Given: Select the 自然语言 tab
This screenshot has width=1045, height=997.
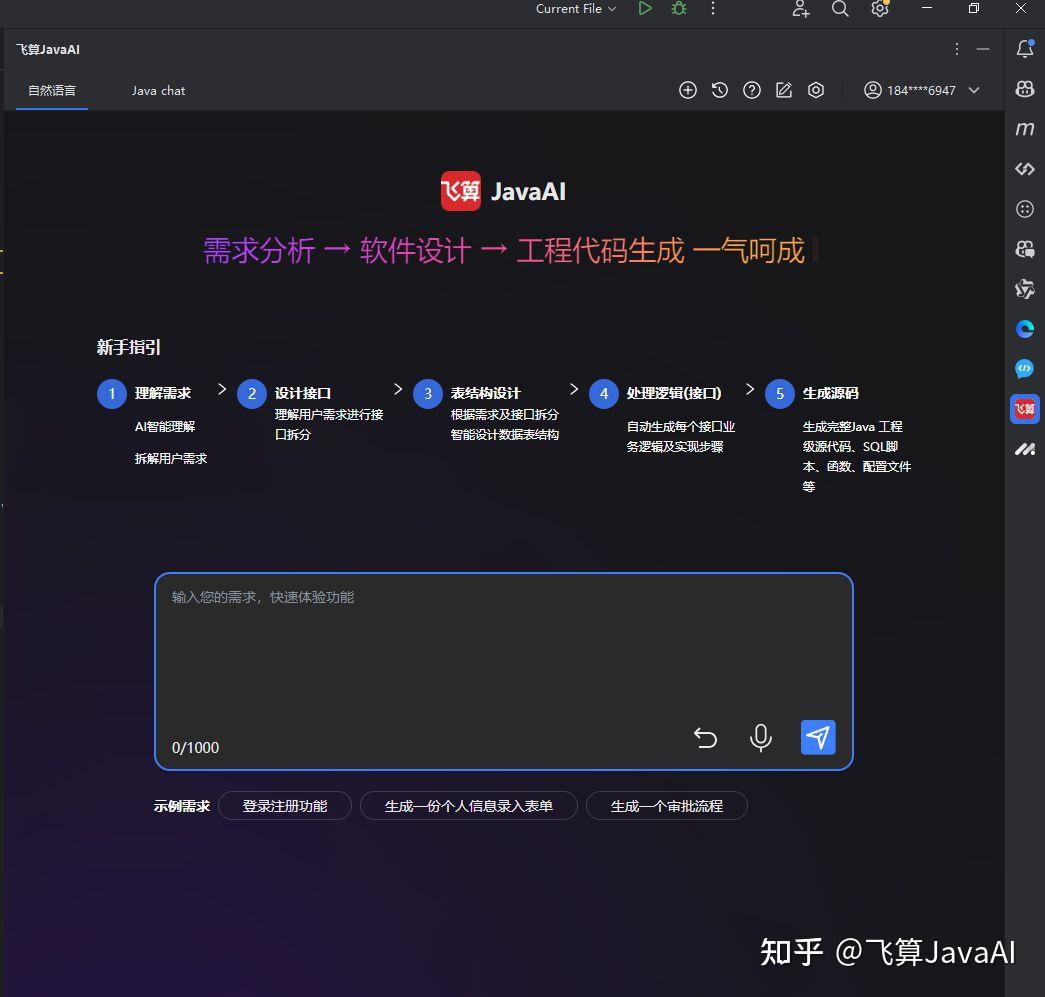Looking at the screenshot, I should [x=51, y=90].
